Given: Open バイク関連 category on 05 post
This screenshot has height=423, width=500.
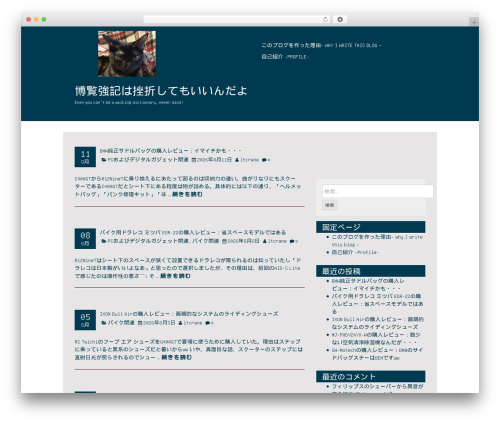Looking at the screenshot, I should tap(121, 323).
